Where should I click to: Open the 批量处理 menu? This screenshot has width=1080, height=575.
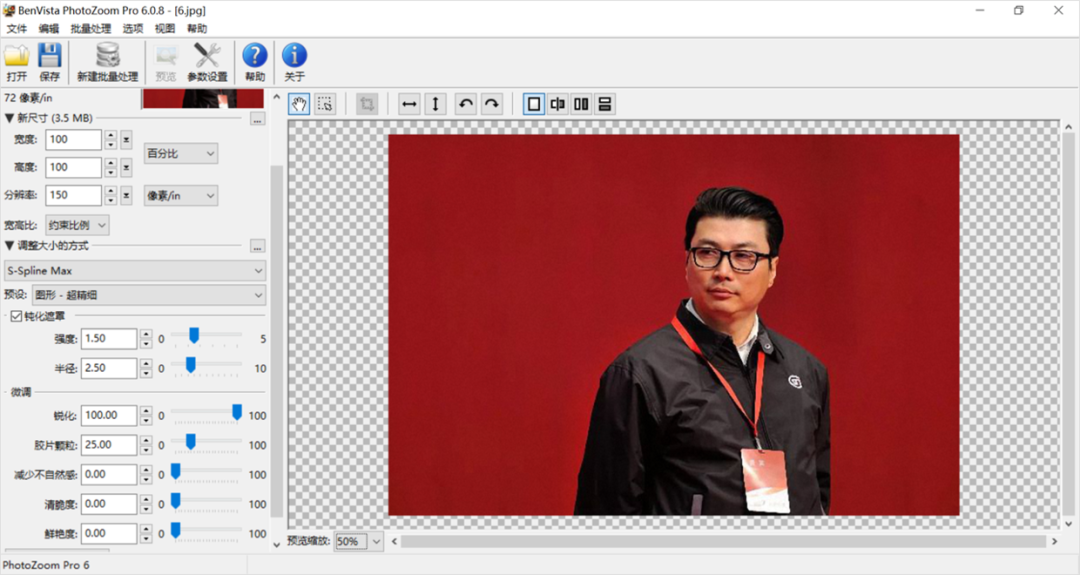coord(90,28)
